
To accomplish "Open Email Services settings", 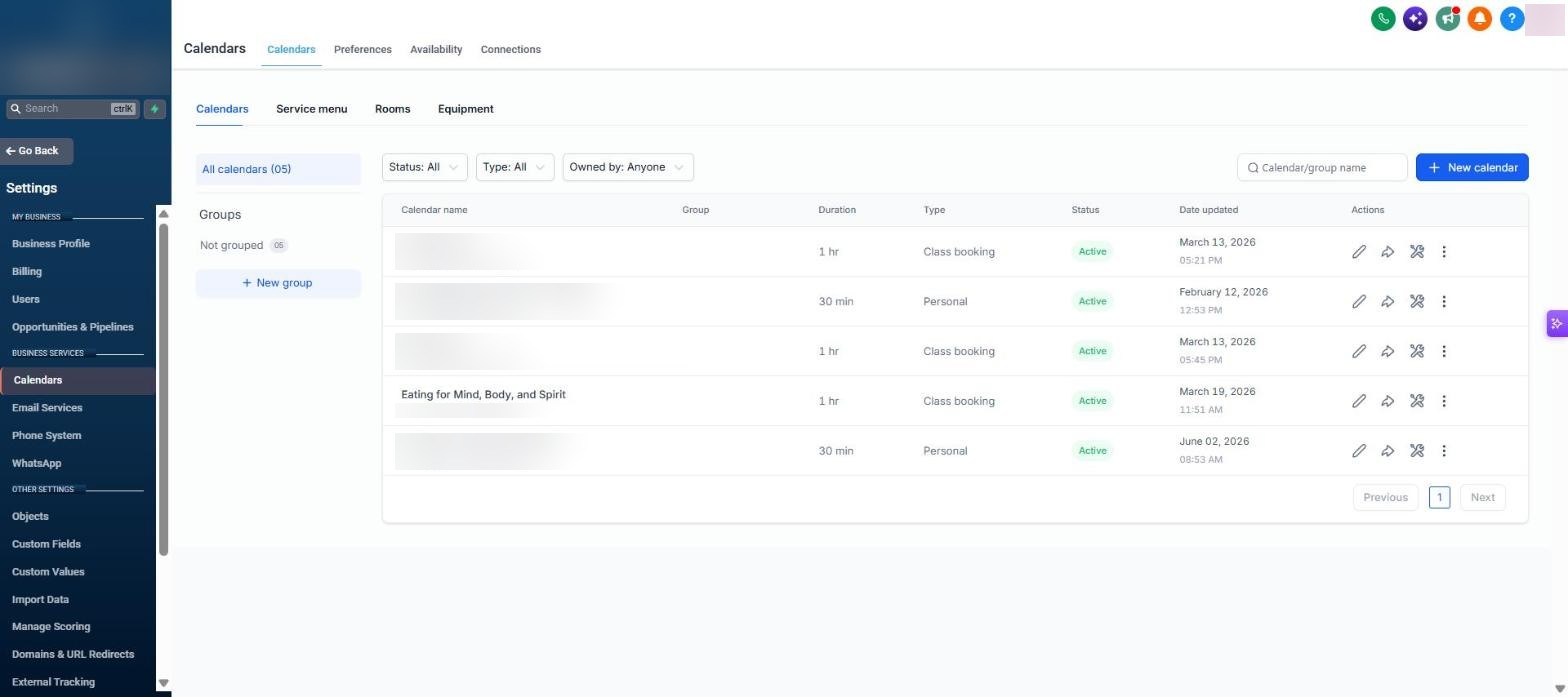I will point(47,408).
